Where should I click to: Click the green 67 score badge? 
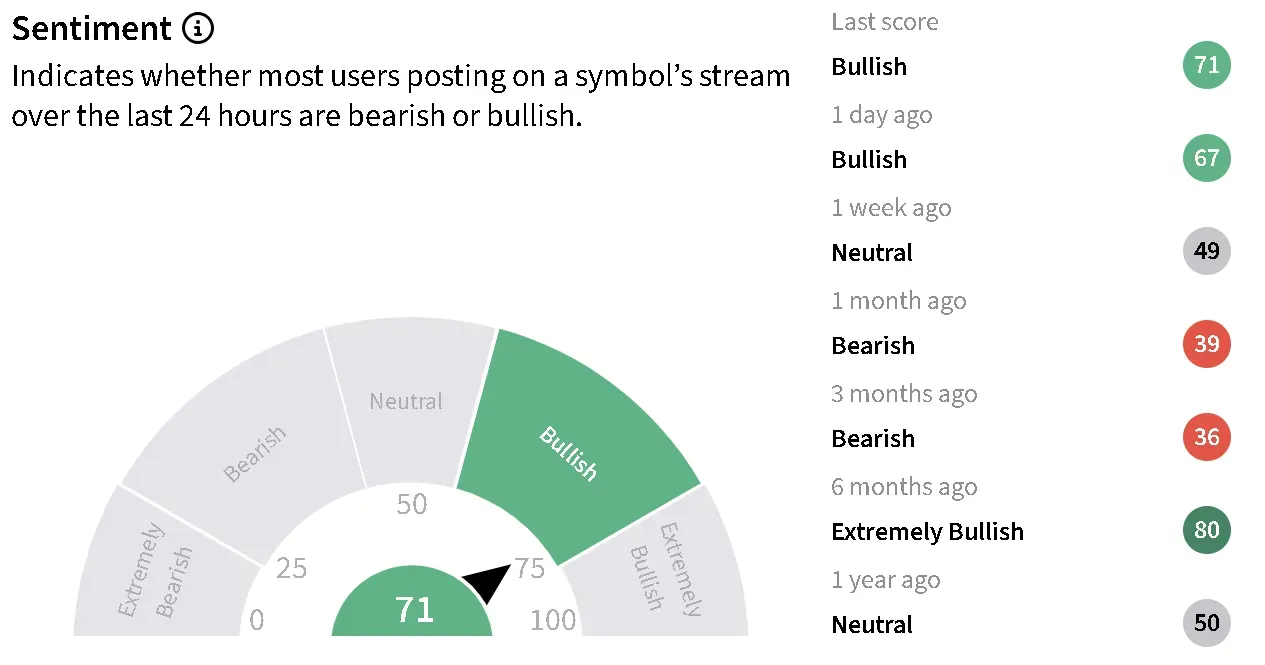pyautogui.click(x=1206, y=158)
